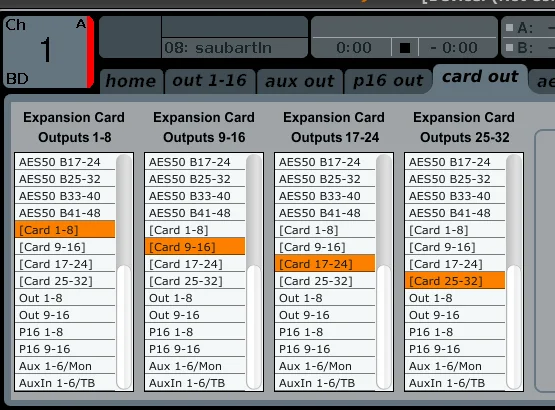Screen dimensions: 555x410
Task: Select [Card 17-24] for Outputs 17-24
Action: tap(325, 264)
